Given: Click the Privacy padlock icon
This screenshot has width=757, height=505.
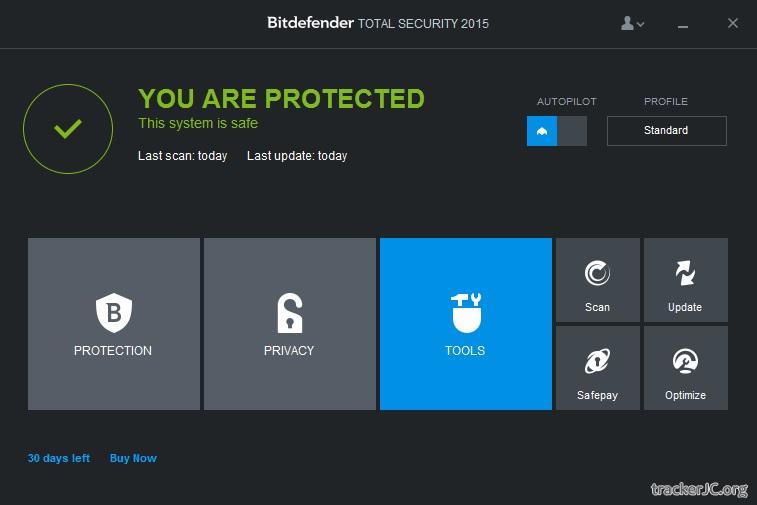Looking at the screenshot, I should [289, 313].
